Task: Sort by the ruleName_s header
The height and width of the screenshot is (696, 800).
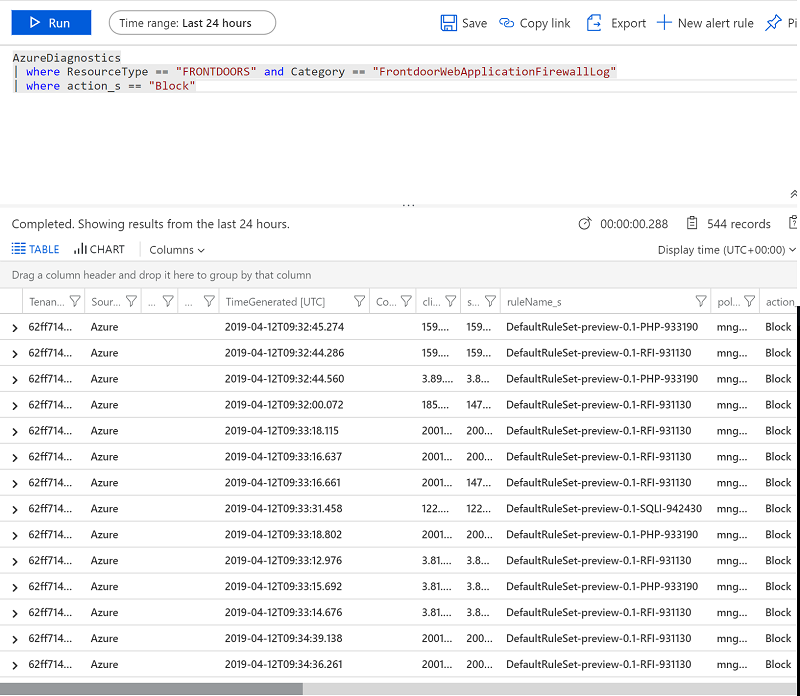Action: 534,302
